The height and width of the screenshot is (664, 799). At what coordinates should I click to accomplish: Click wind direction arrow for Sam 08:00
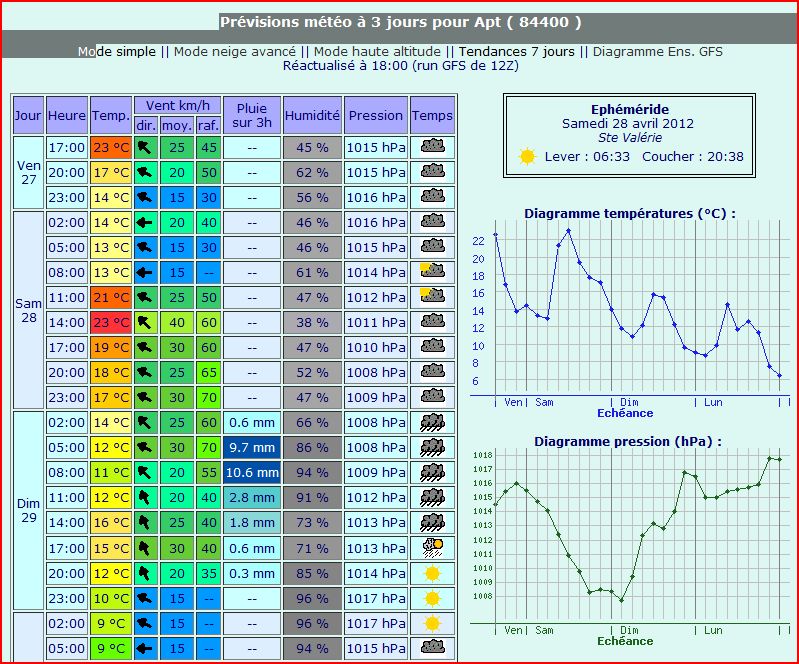click(x=145, y=272)
